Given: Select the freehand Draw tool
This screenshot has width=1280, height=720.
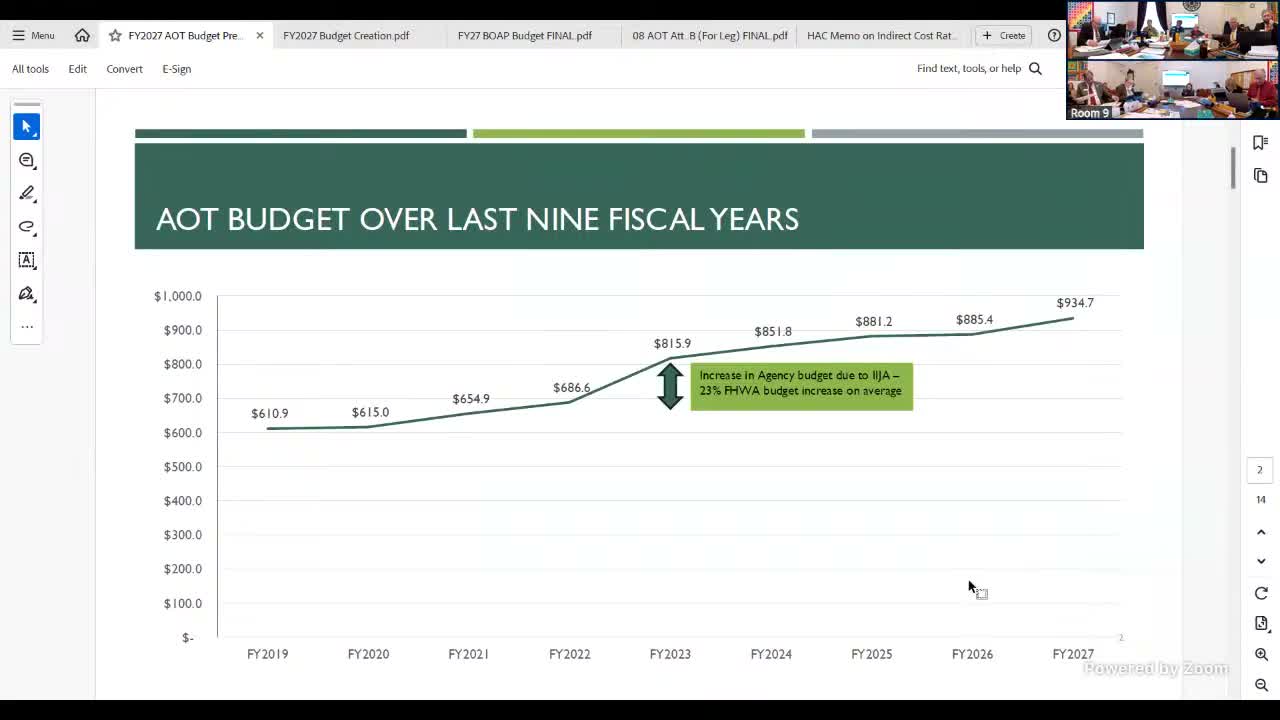Looking at the screenshot, I should click(x=27, y=227).
